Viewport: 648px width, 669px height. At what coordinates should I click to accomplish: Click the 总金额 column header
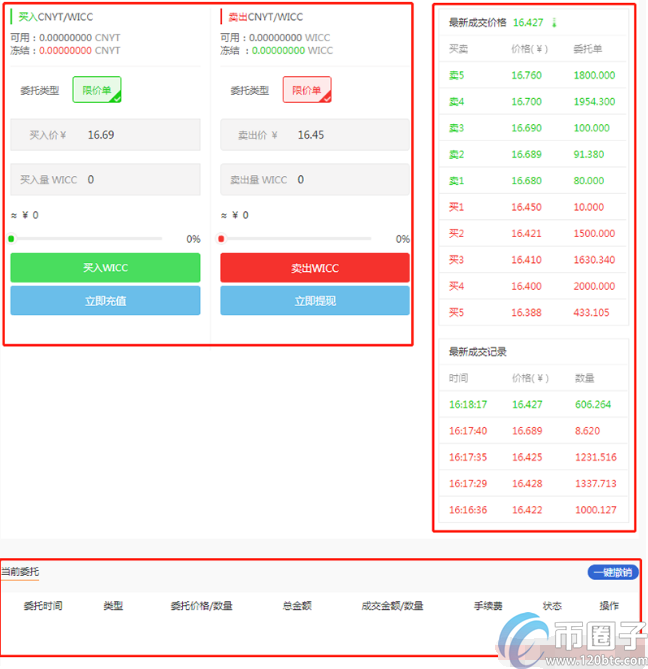click(297, 605)
